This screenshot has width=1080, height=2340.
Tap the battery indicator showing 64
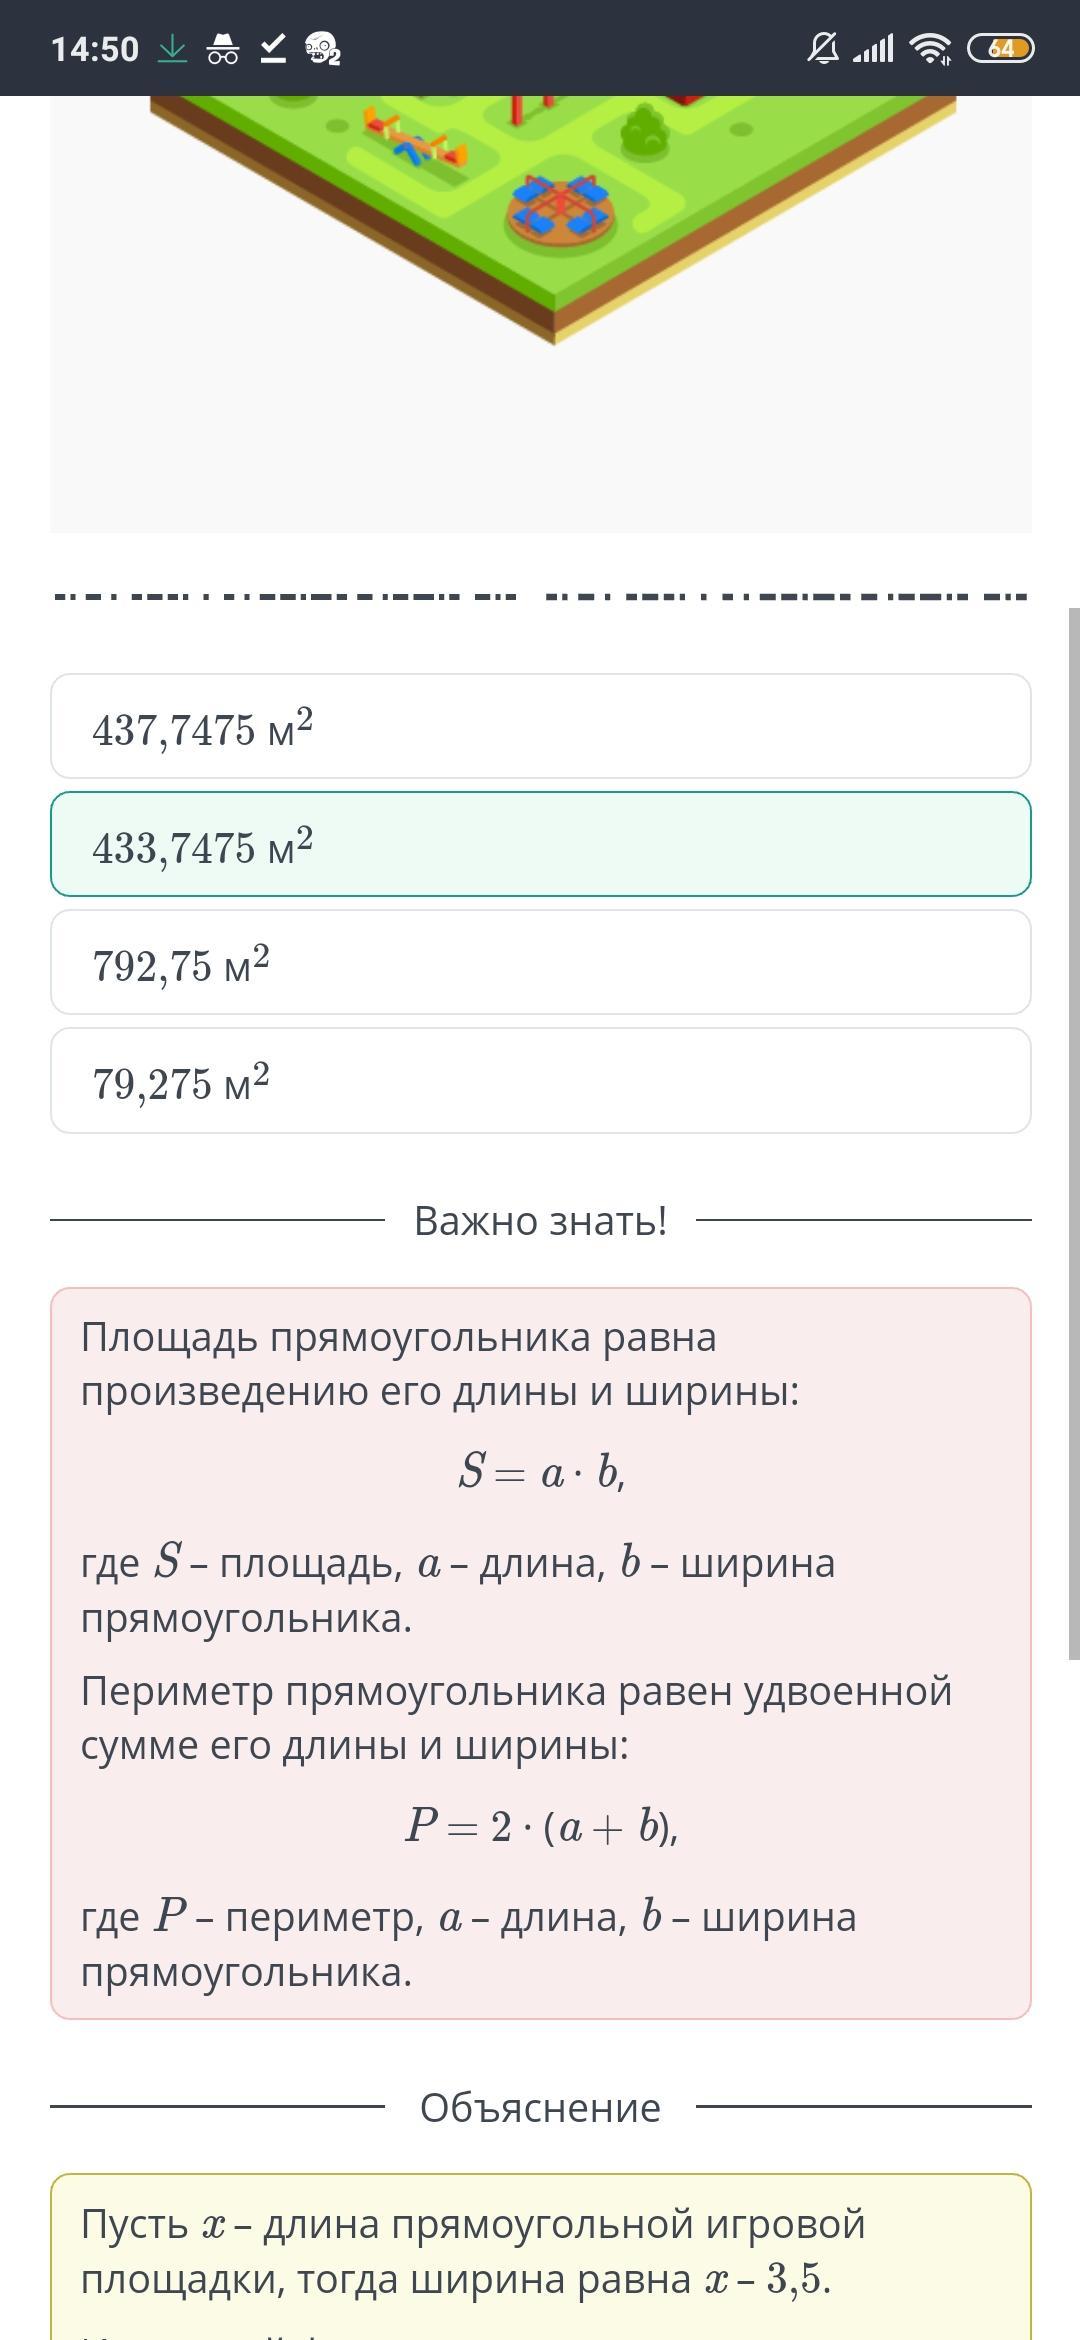(1001, 48)
